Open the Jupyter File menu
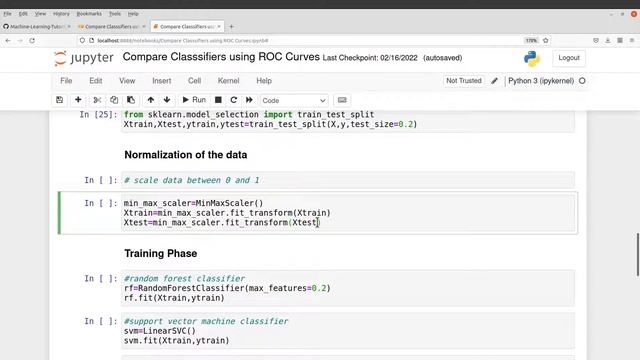Screen dimensions: 640x360 [66, 81]
